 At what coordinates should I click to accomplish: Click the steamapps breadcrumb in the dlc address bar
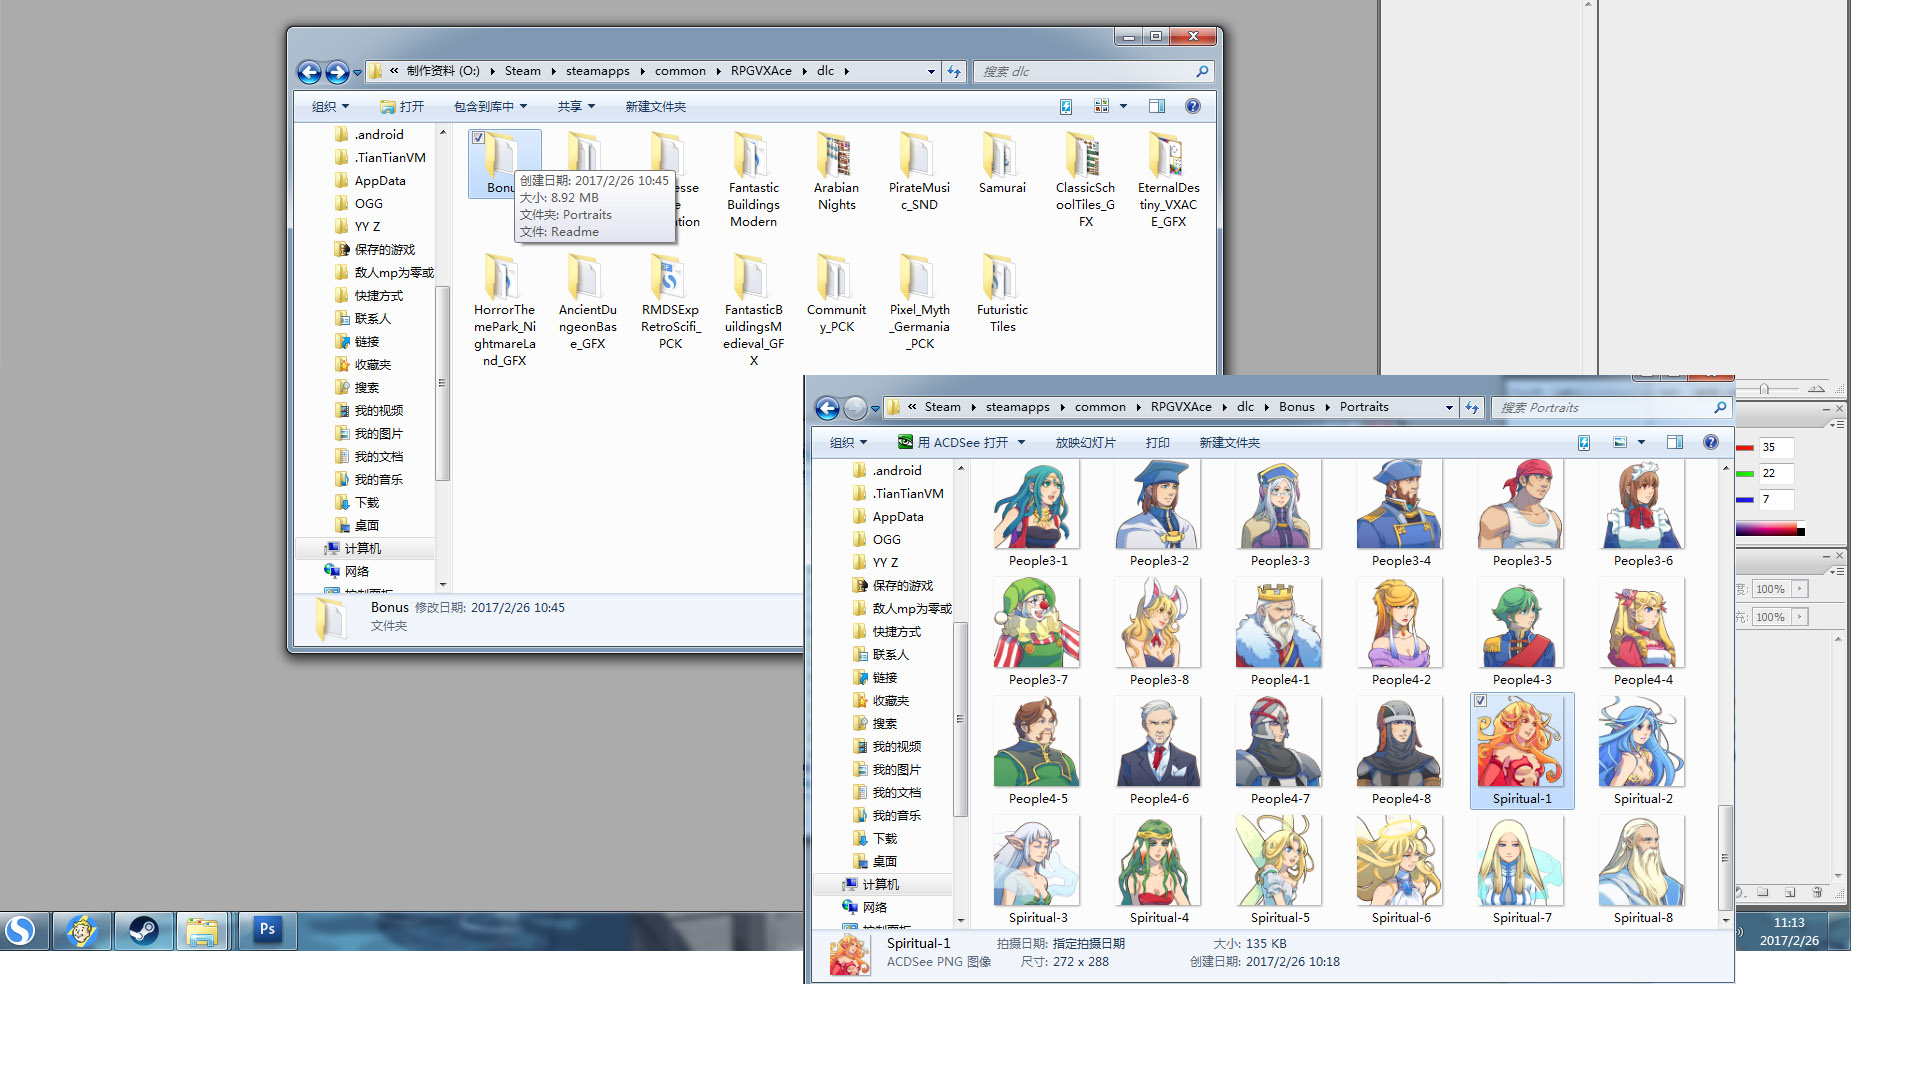[x=597, y=71]
